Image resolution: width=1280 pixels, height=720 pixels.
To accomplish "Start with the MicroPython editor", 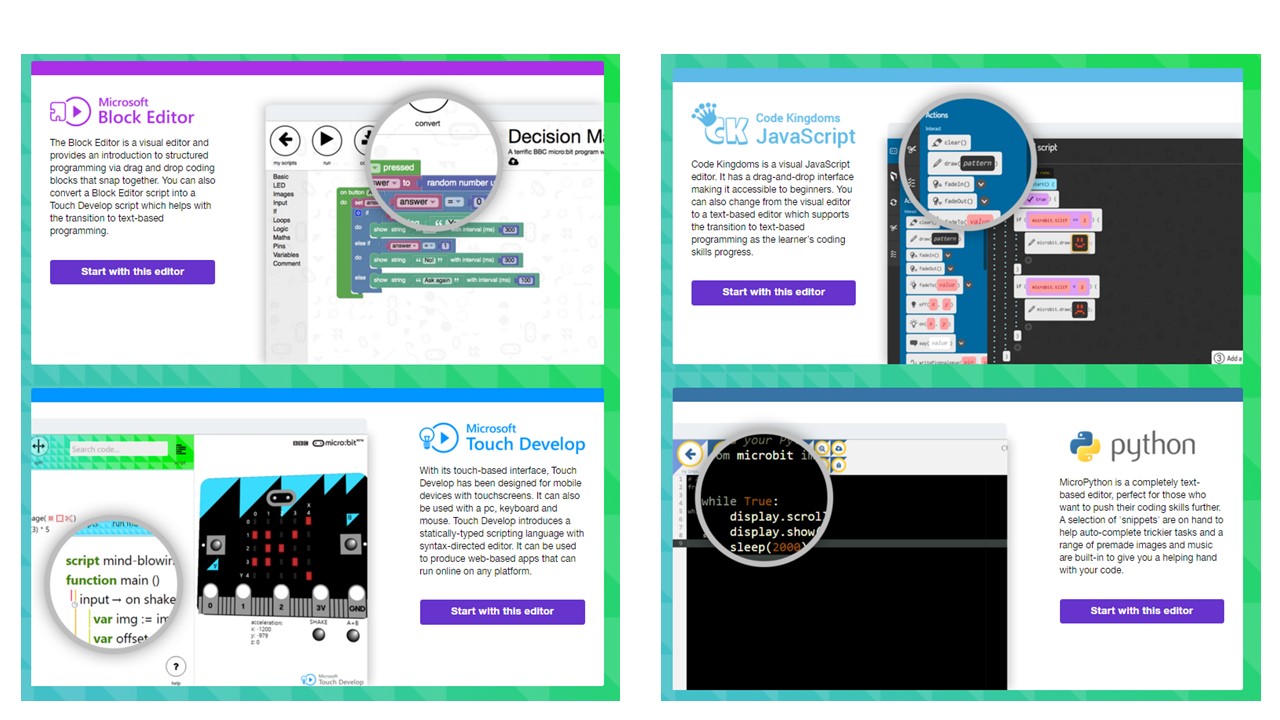I will pyautogui.click(x=1142, y=611).
